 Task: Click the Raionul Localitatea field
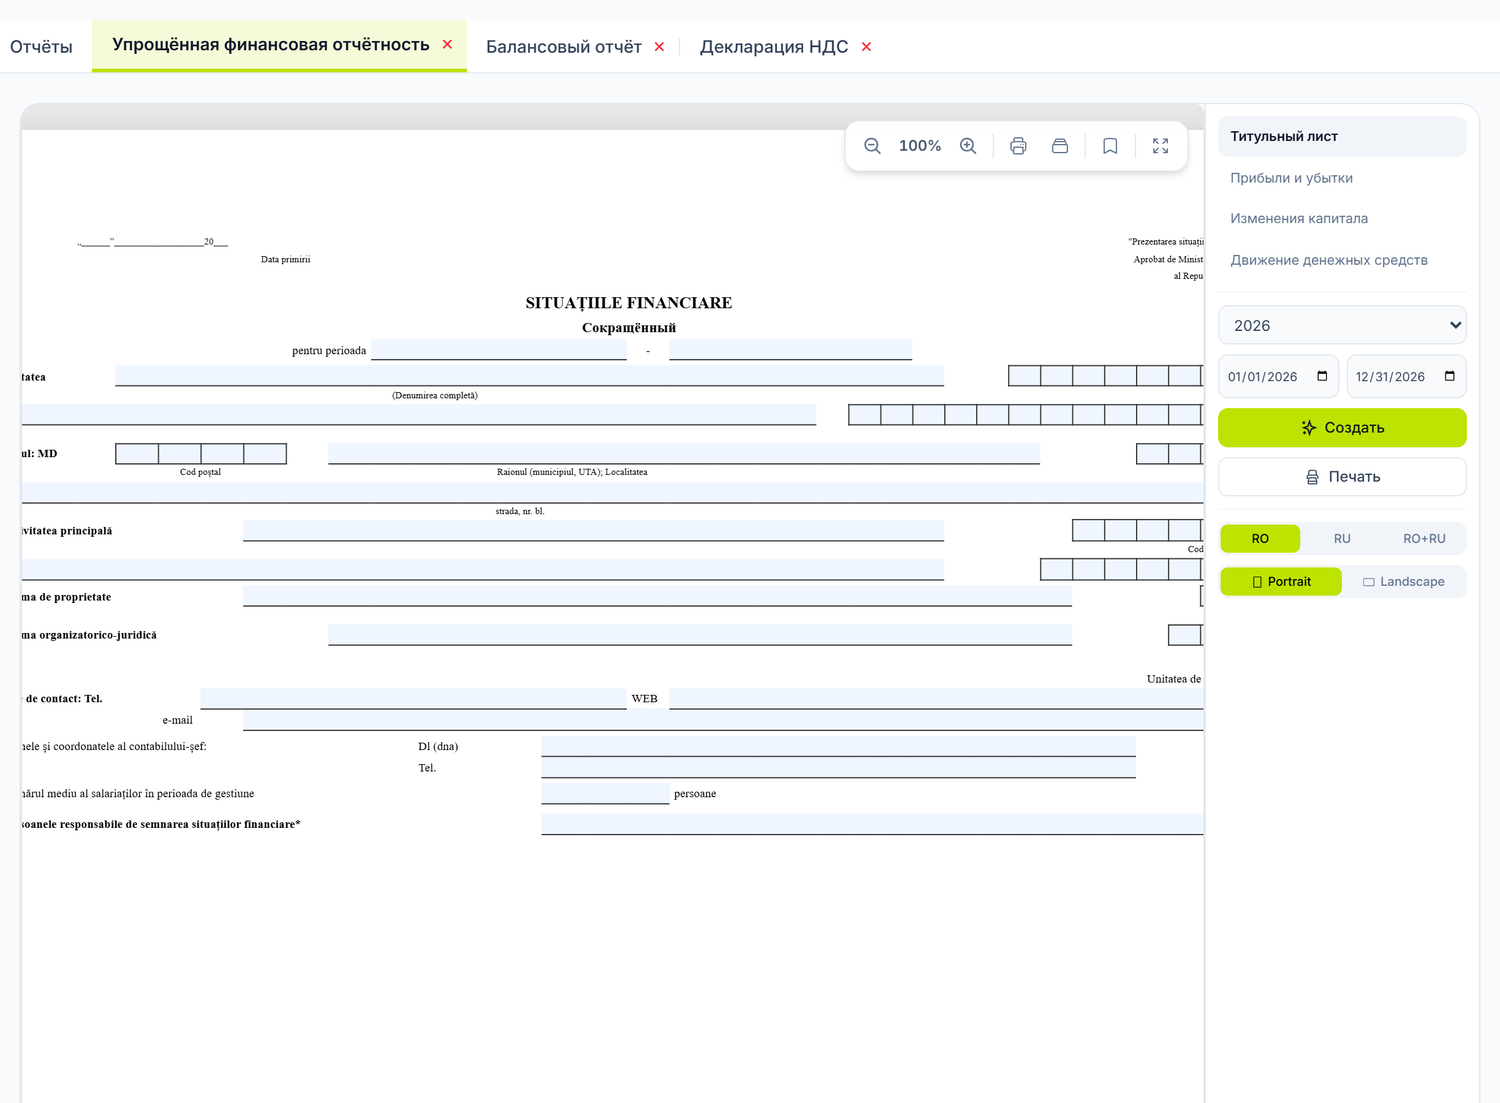(x=684, y=454)
